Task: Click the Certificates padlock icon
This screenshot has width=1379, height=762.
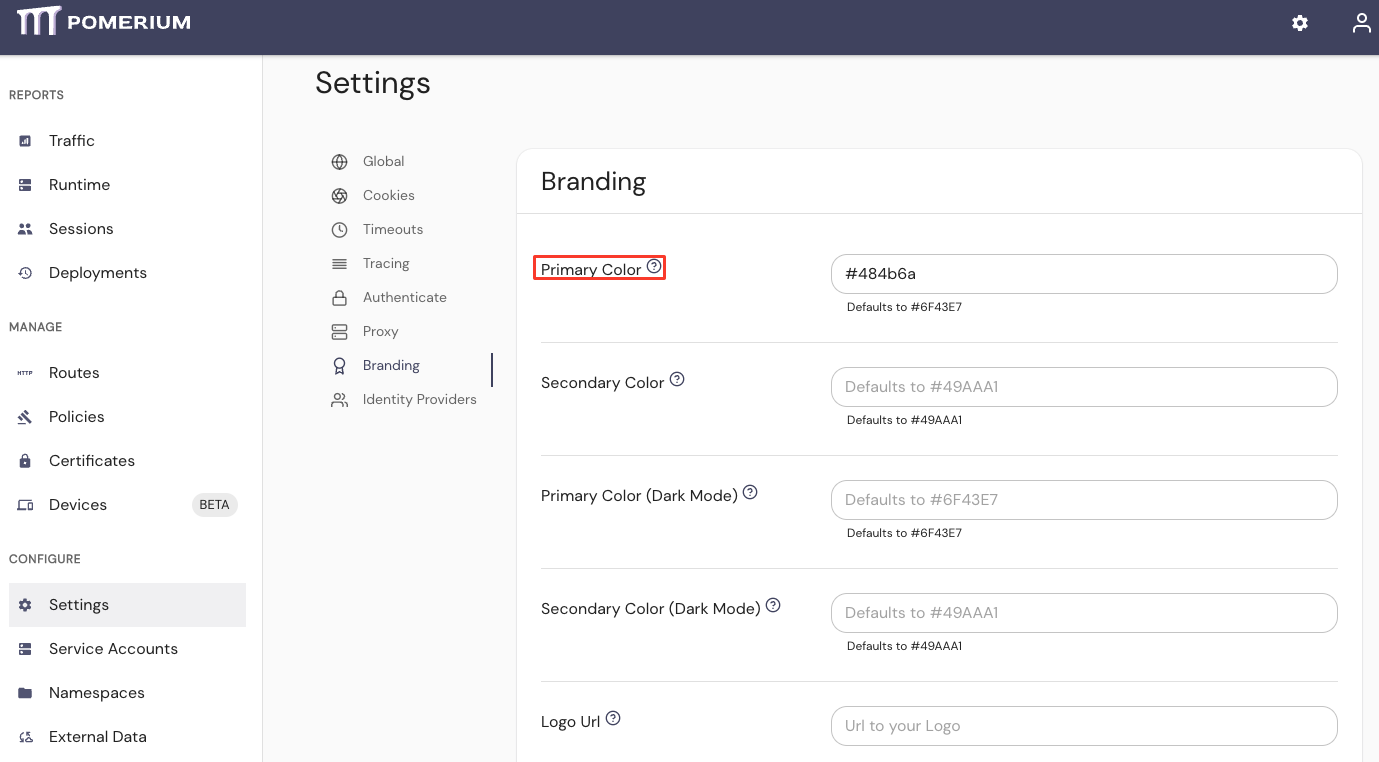Action: (x=24, y=460)
